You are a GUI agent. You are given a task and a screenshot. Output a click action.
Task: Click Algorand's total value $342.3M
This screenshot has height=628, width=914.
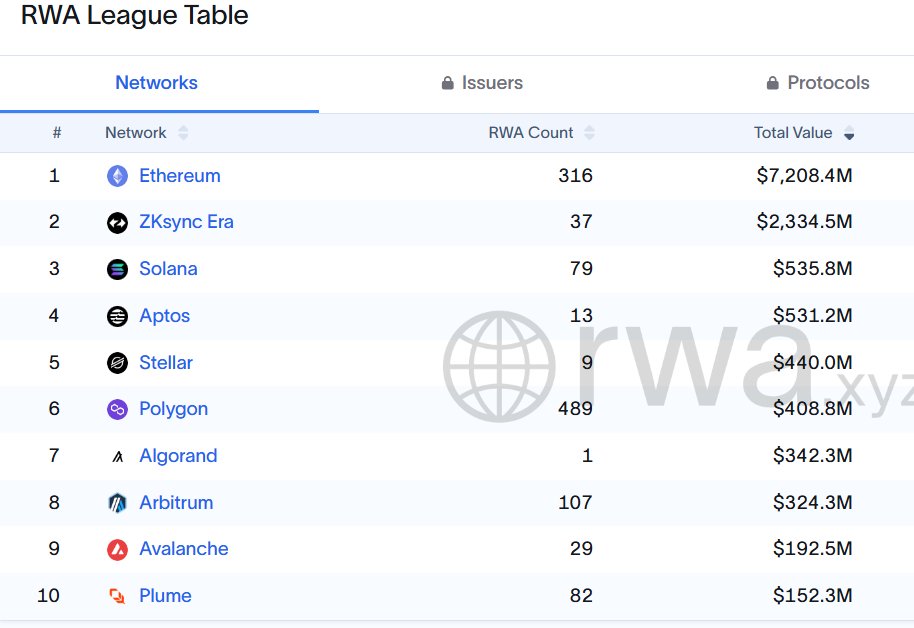click(x=813, y=455)
